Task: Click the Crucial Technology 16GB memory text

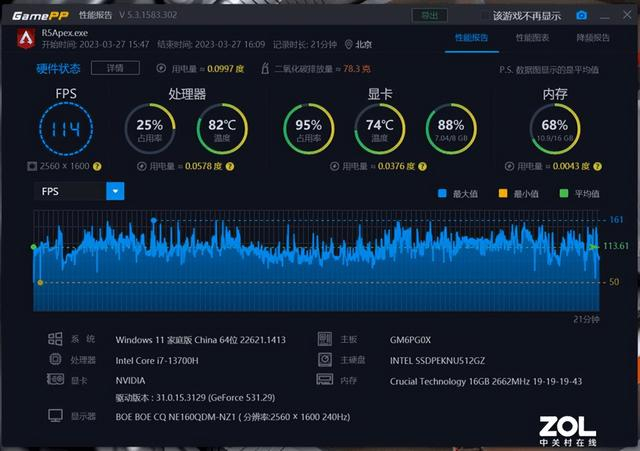Action: point(486,381)
